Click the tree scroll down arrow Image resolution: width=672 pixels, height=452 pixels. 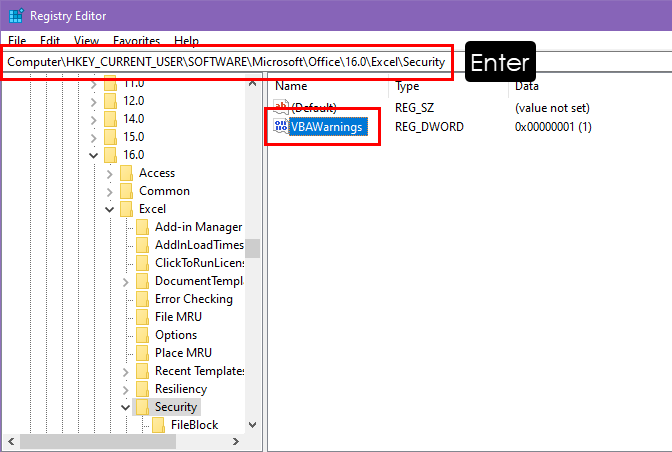coord(252,425)
